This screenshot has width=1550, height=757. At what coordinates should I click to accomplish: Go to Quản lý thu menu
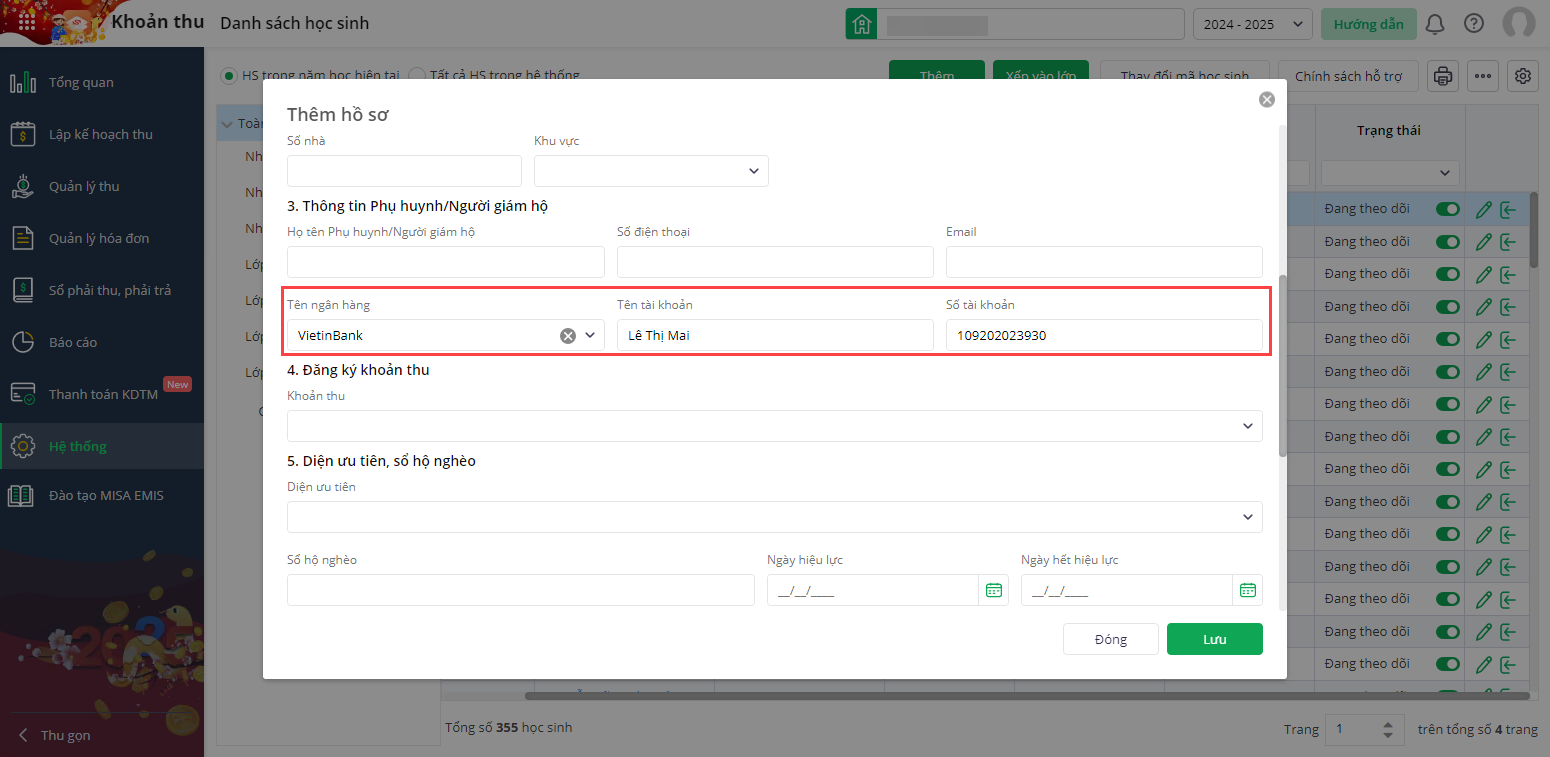(x=83, y=186)
